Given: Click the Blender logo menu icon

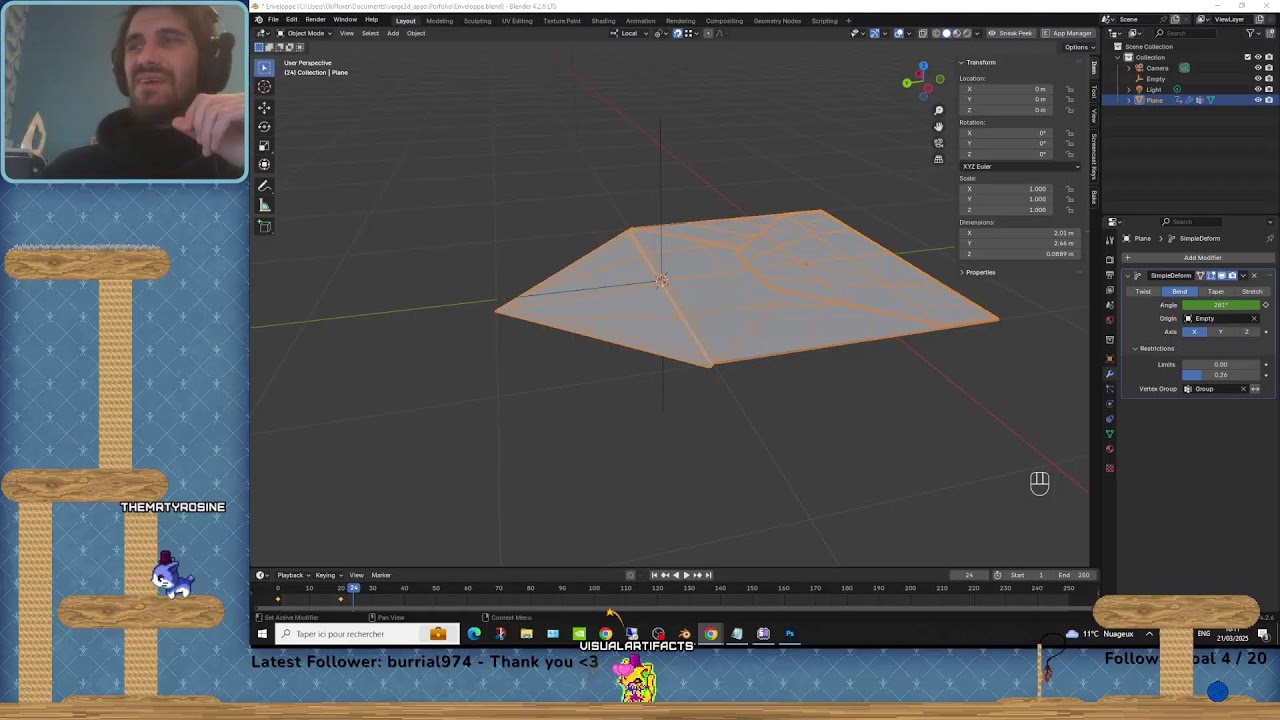Looking at the screenshot, I should [258, 20].
